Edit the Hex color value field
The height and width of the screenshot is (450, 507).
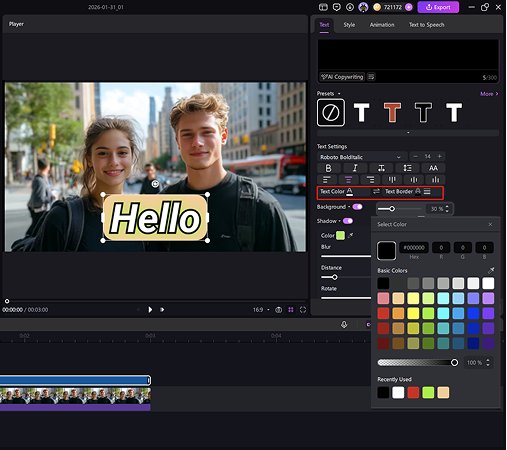414,248
